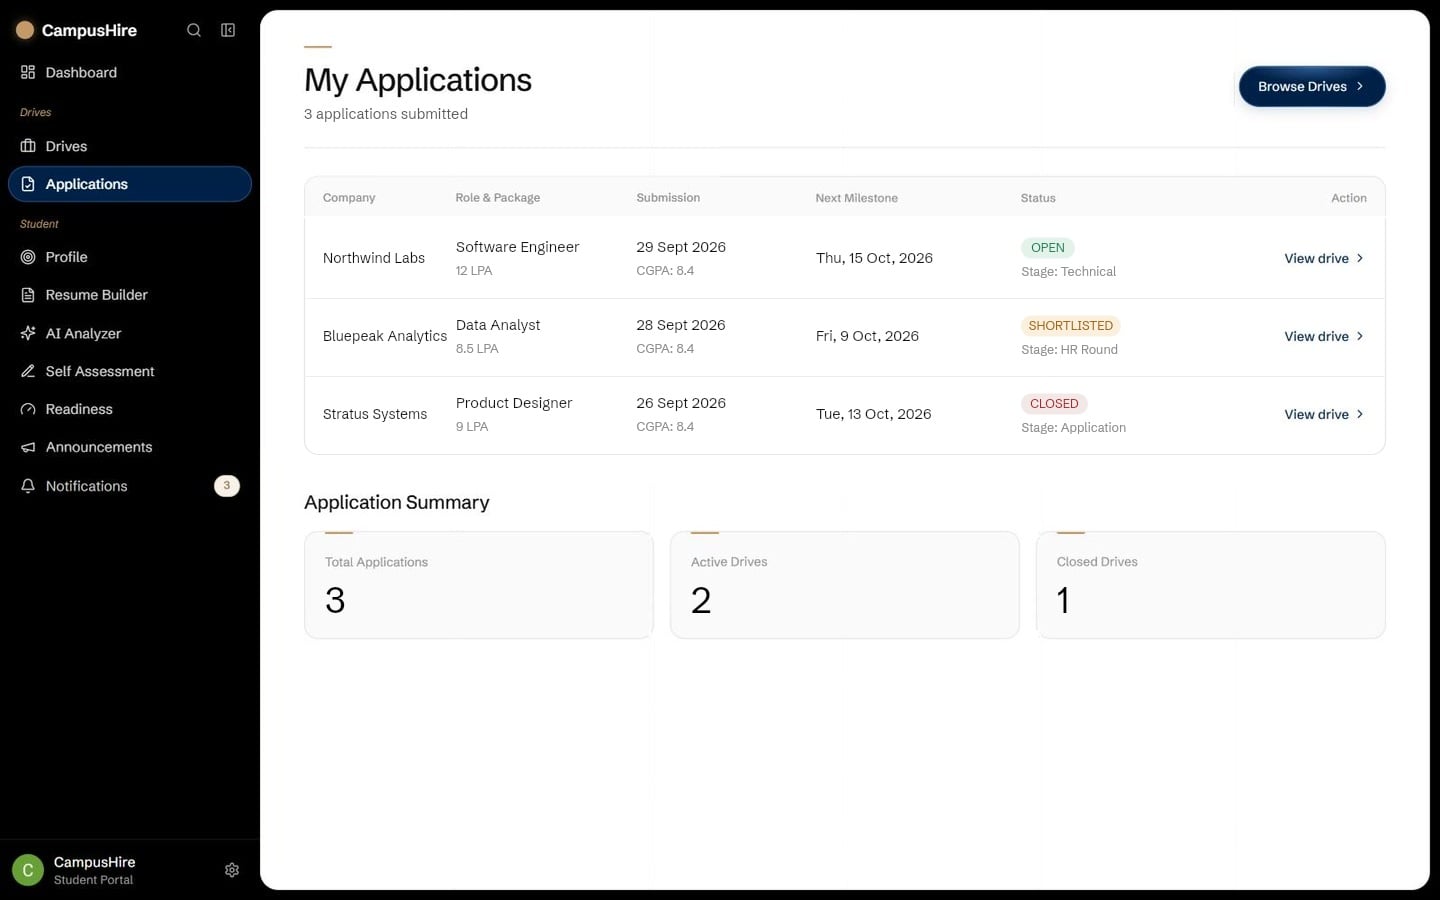The width and height of the screenshot is (1440, 900).
Task: Go to the Drives page
Action: 130,146
